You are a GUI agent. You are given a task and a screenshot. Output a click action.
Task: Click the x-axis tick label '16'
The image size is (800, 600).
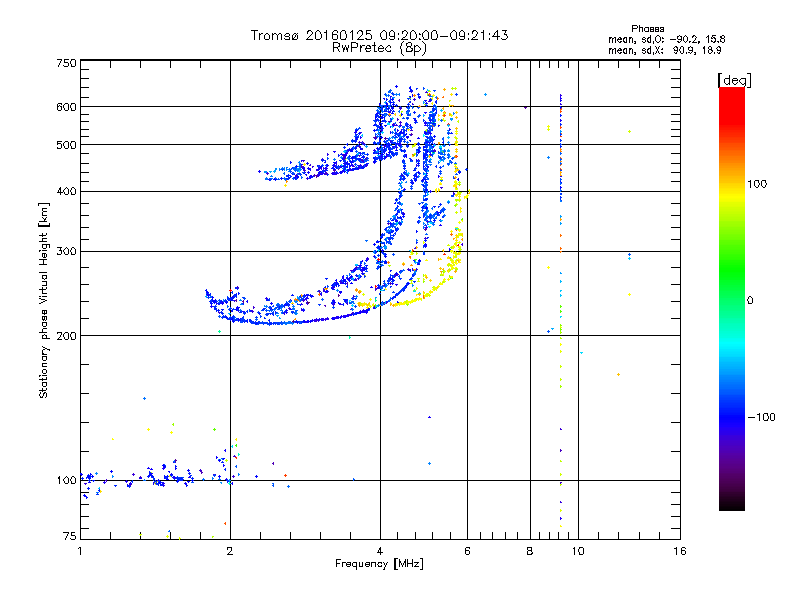tap(680, 551)
